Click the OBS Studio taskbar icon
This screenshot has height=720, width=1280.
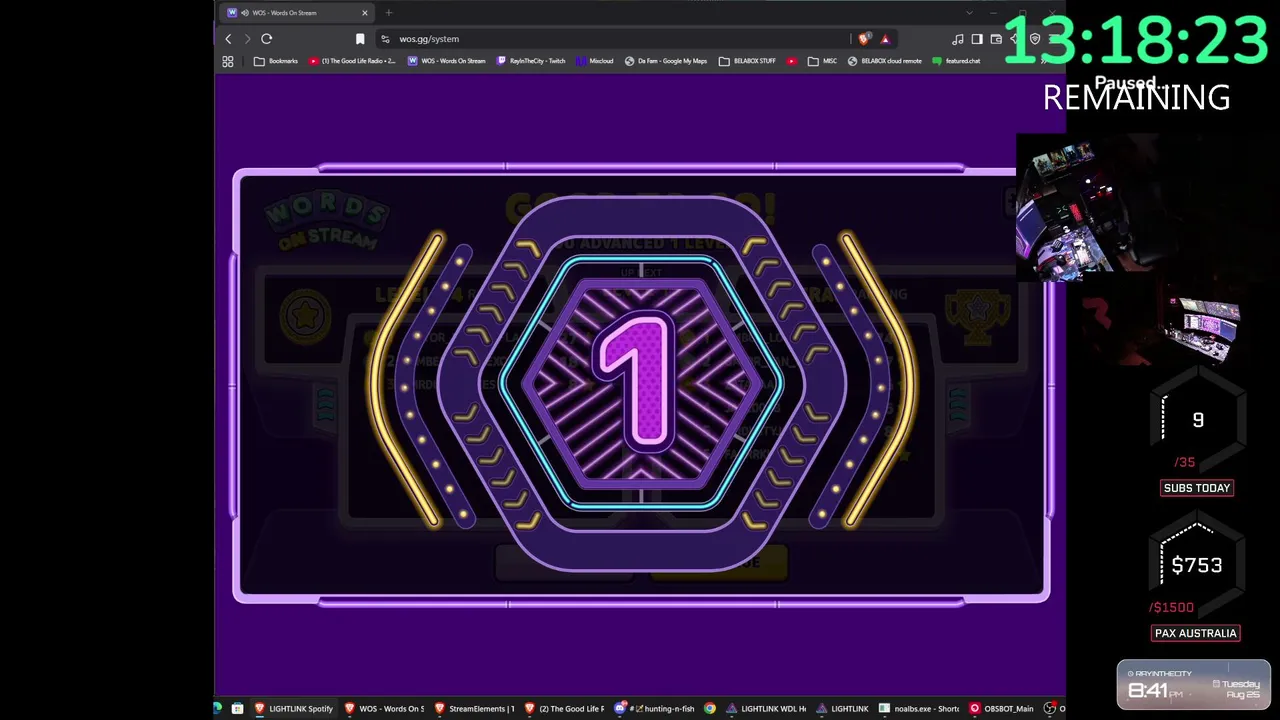[x=1050, y=709]
